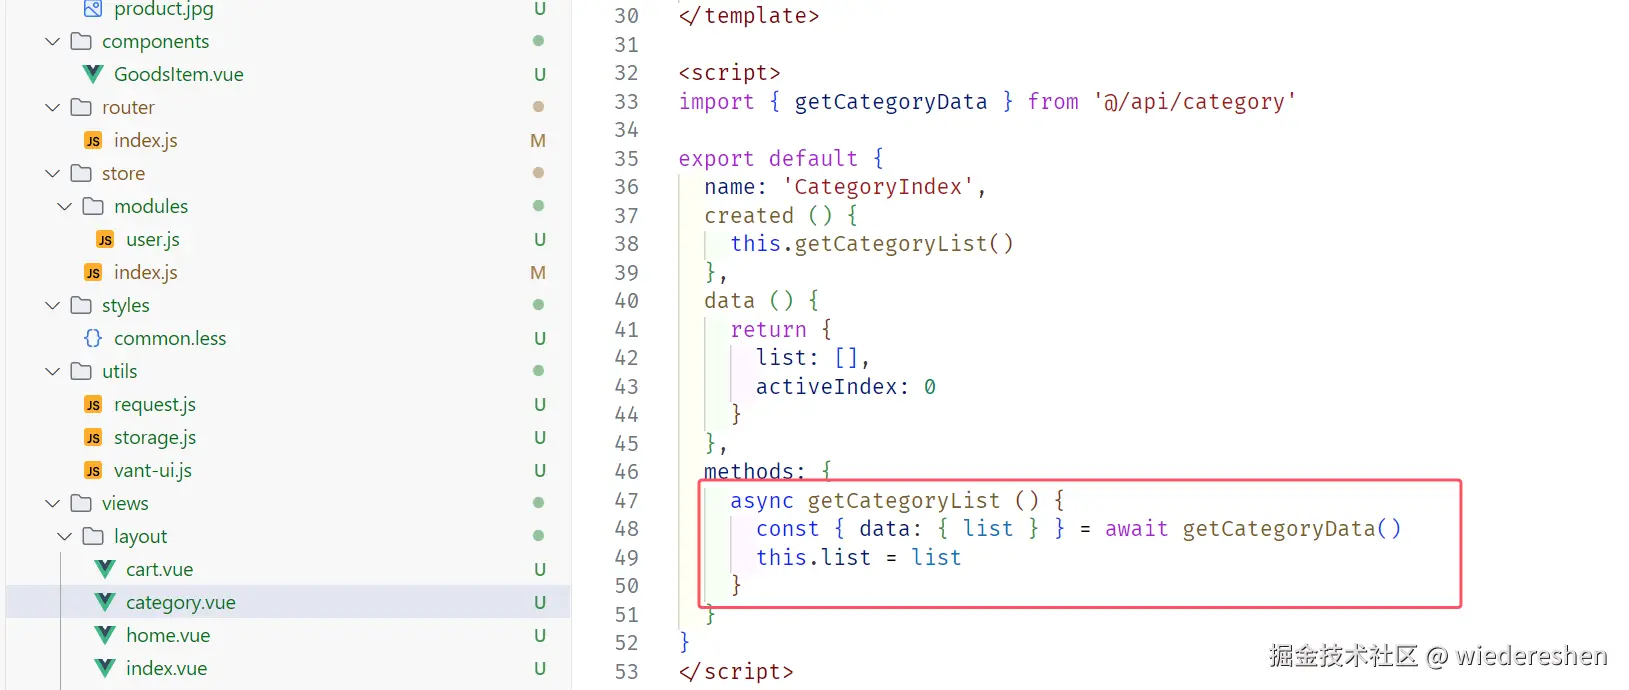
Task: Click line number 53 in the gutter
Action: coord(627,672)
